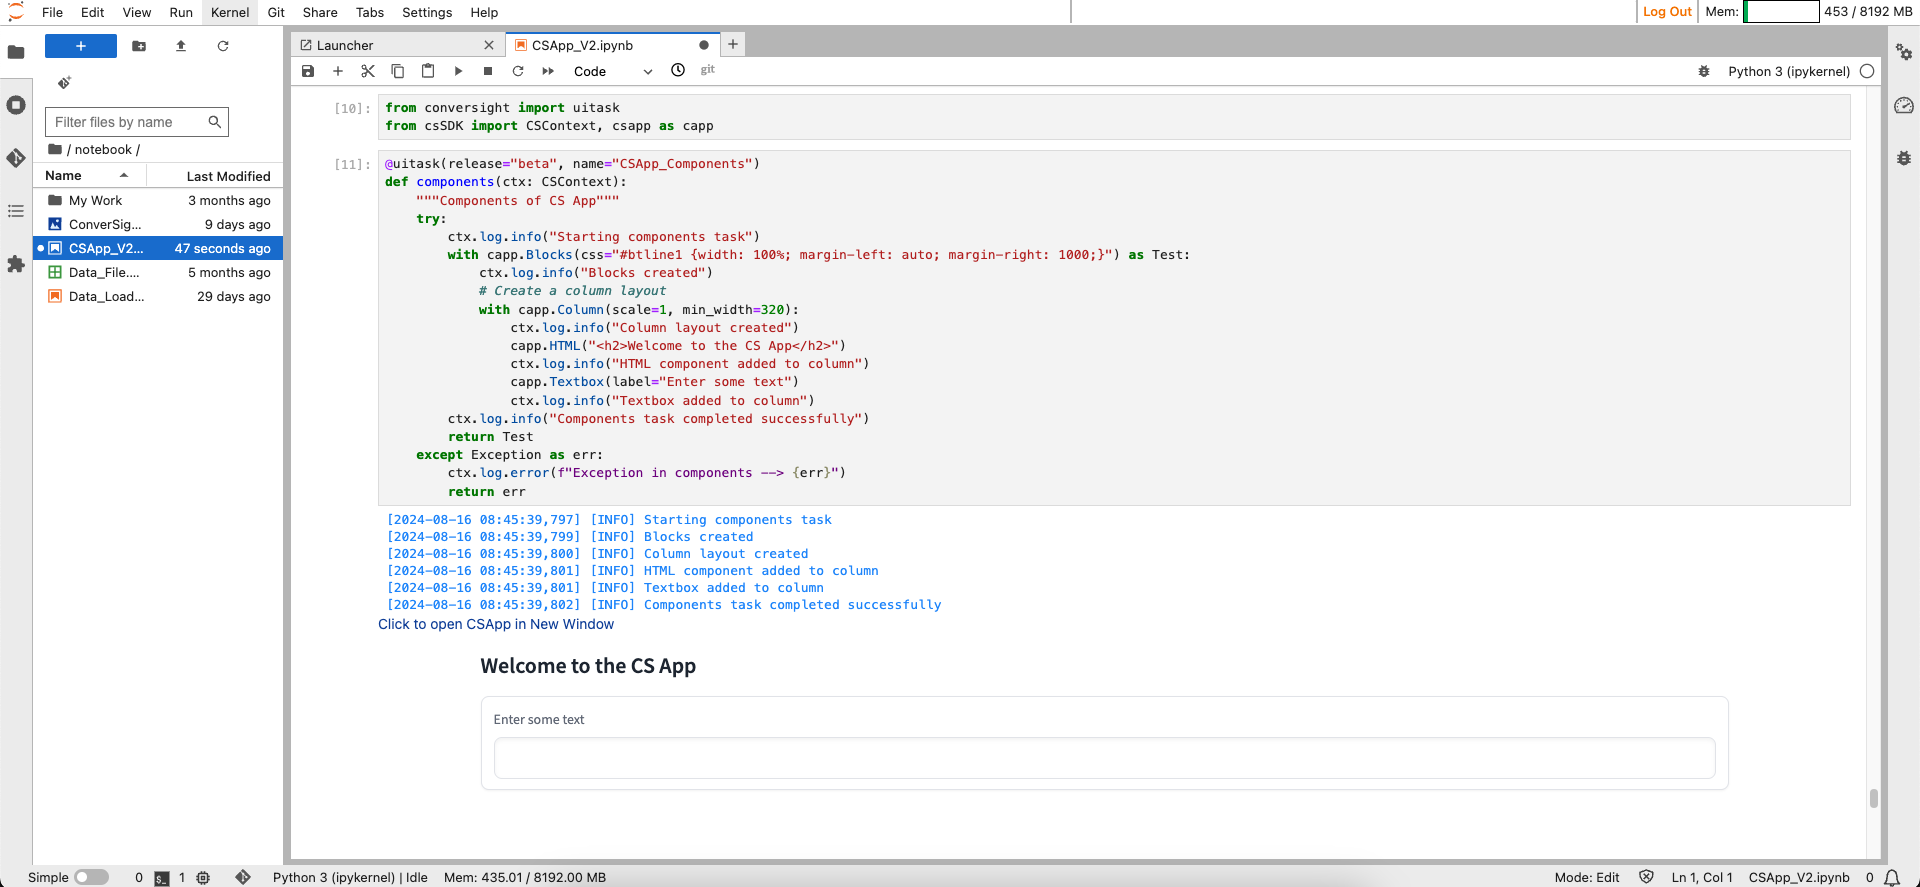Insert a cell below with plus icon

pos(338,71)
